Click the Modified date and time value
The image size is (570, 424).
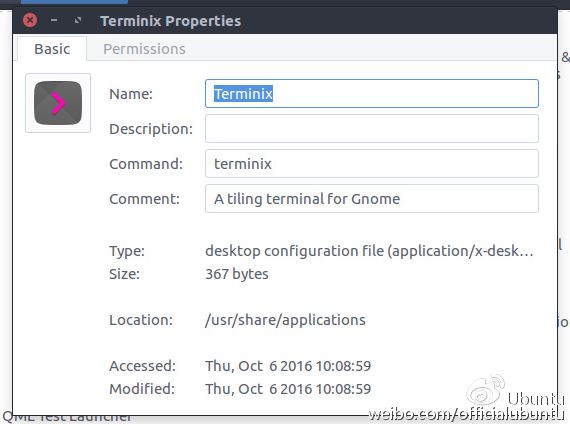(288, 389)
